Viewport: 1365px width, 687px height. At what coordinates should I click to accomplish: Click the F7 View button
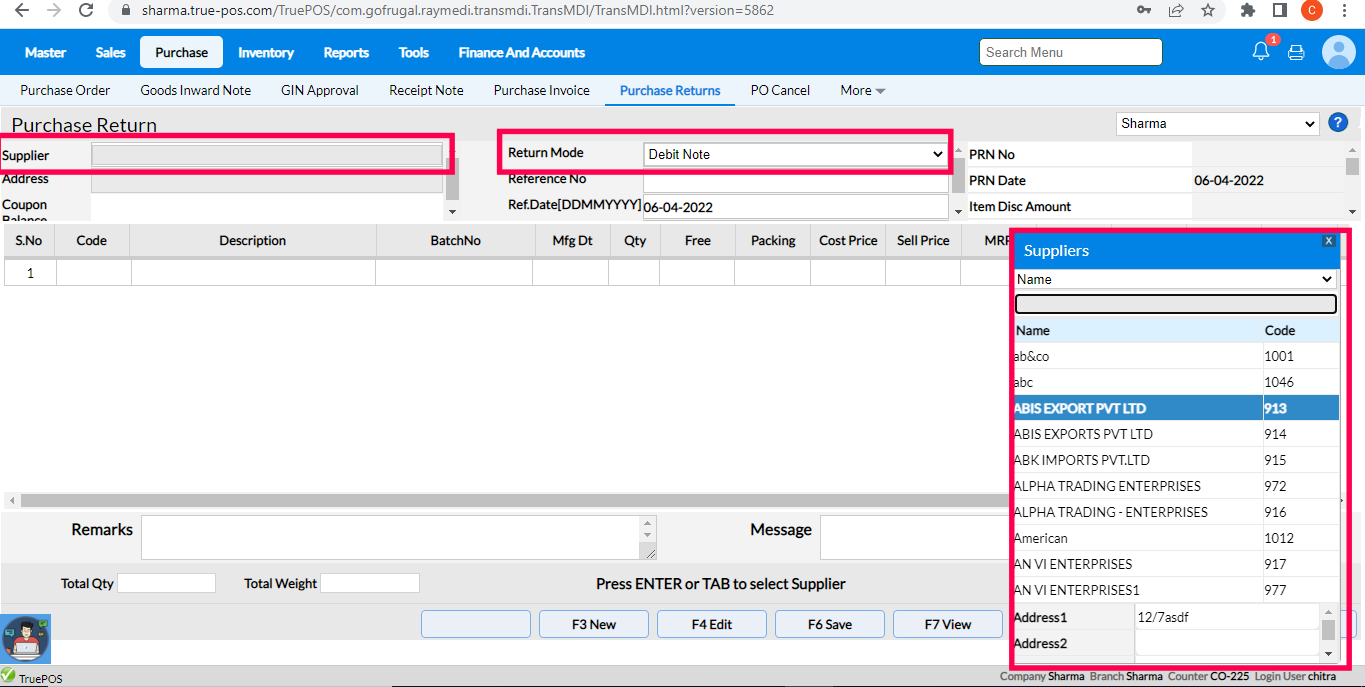click(x=948, y=624)
